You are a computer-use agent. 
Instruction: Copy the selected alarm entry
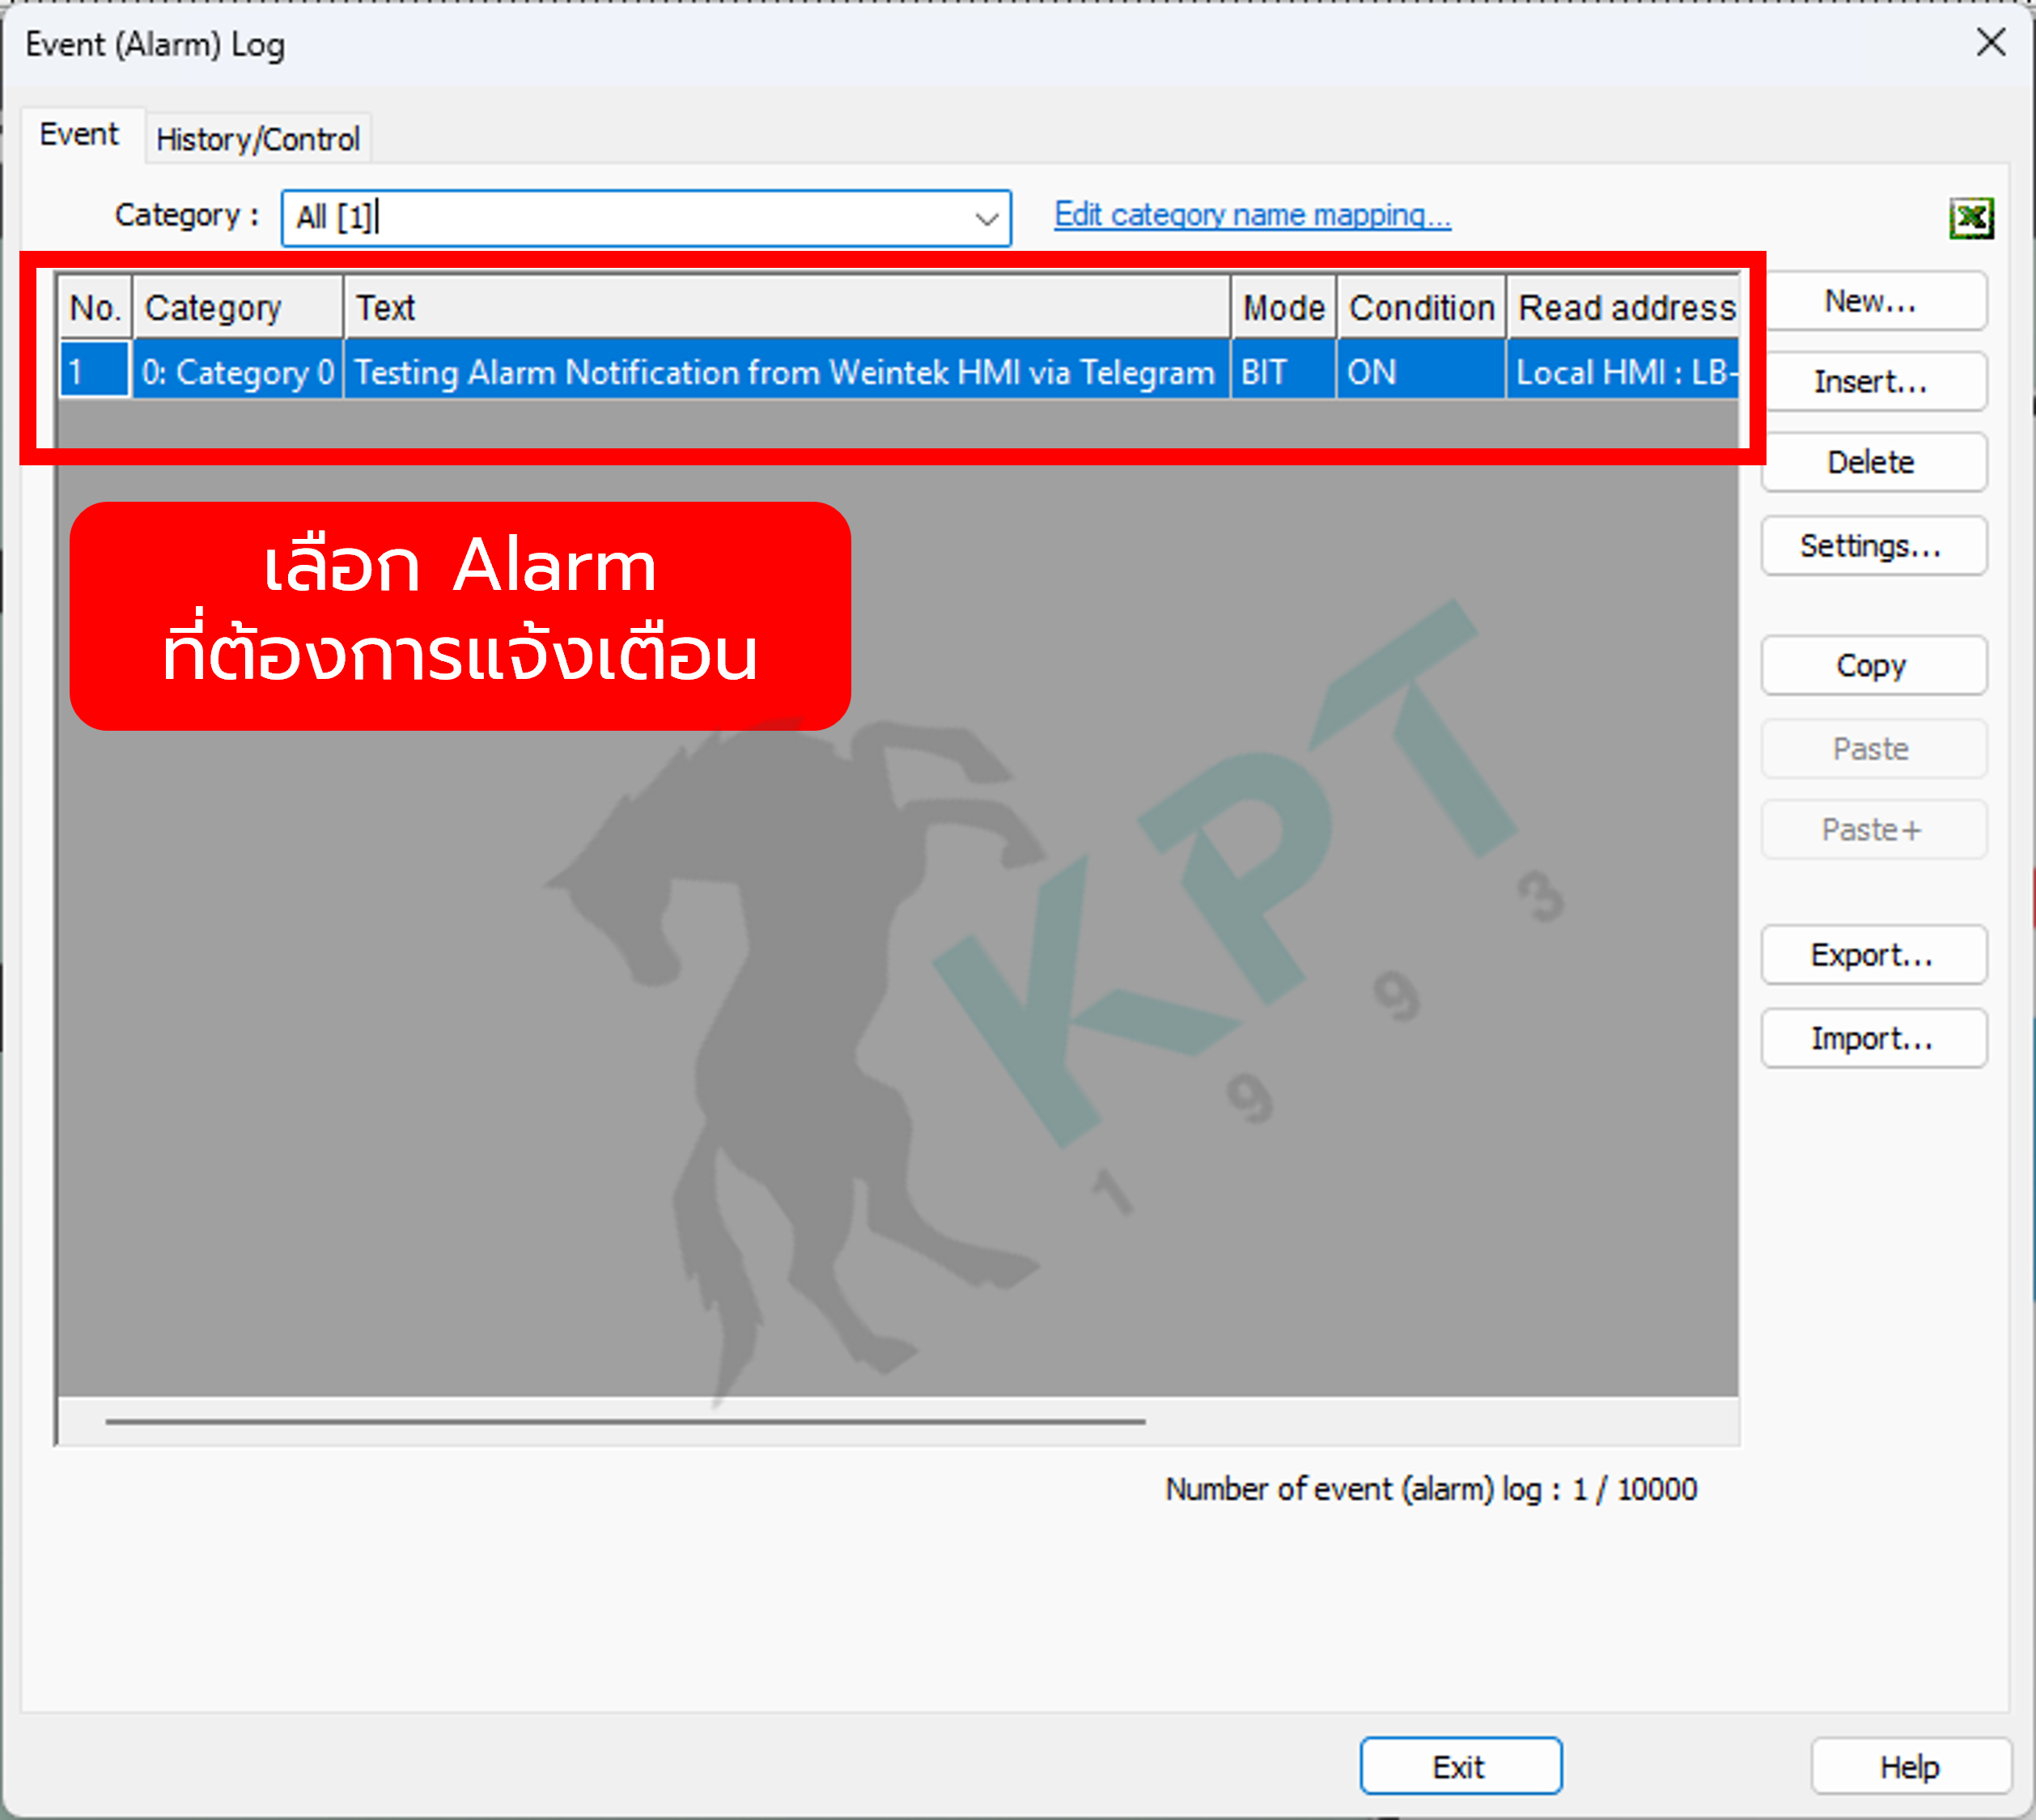click(1873, 666)
